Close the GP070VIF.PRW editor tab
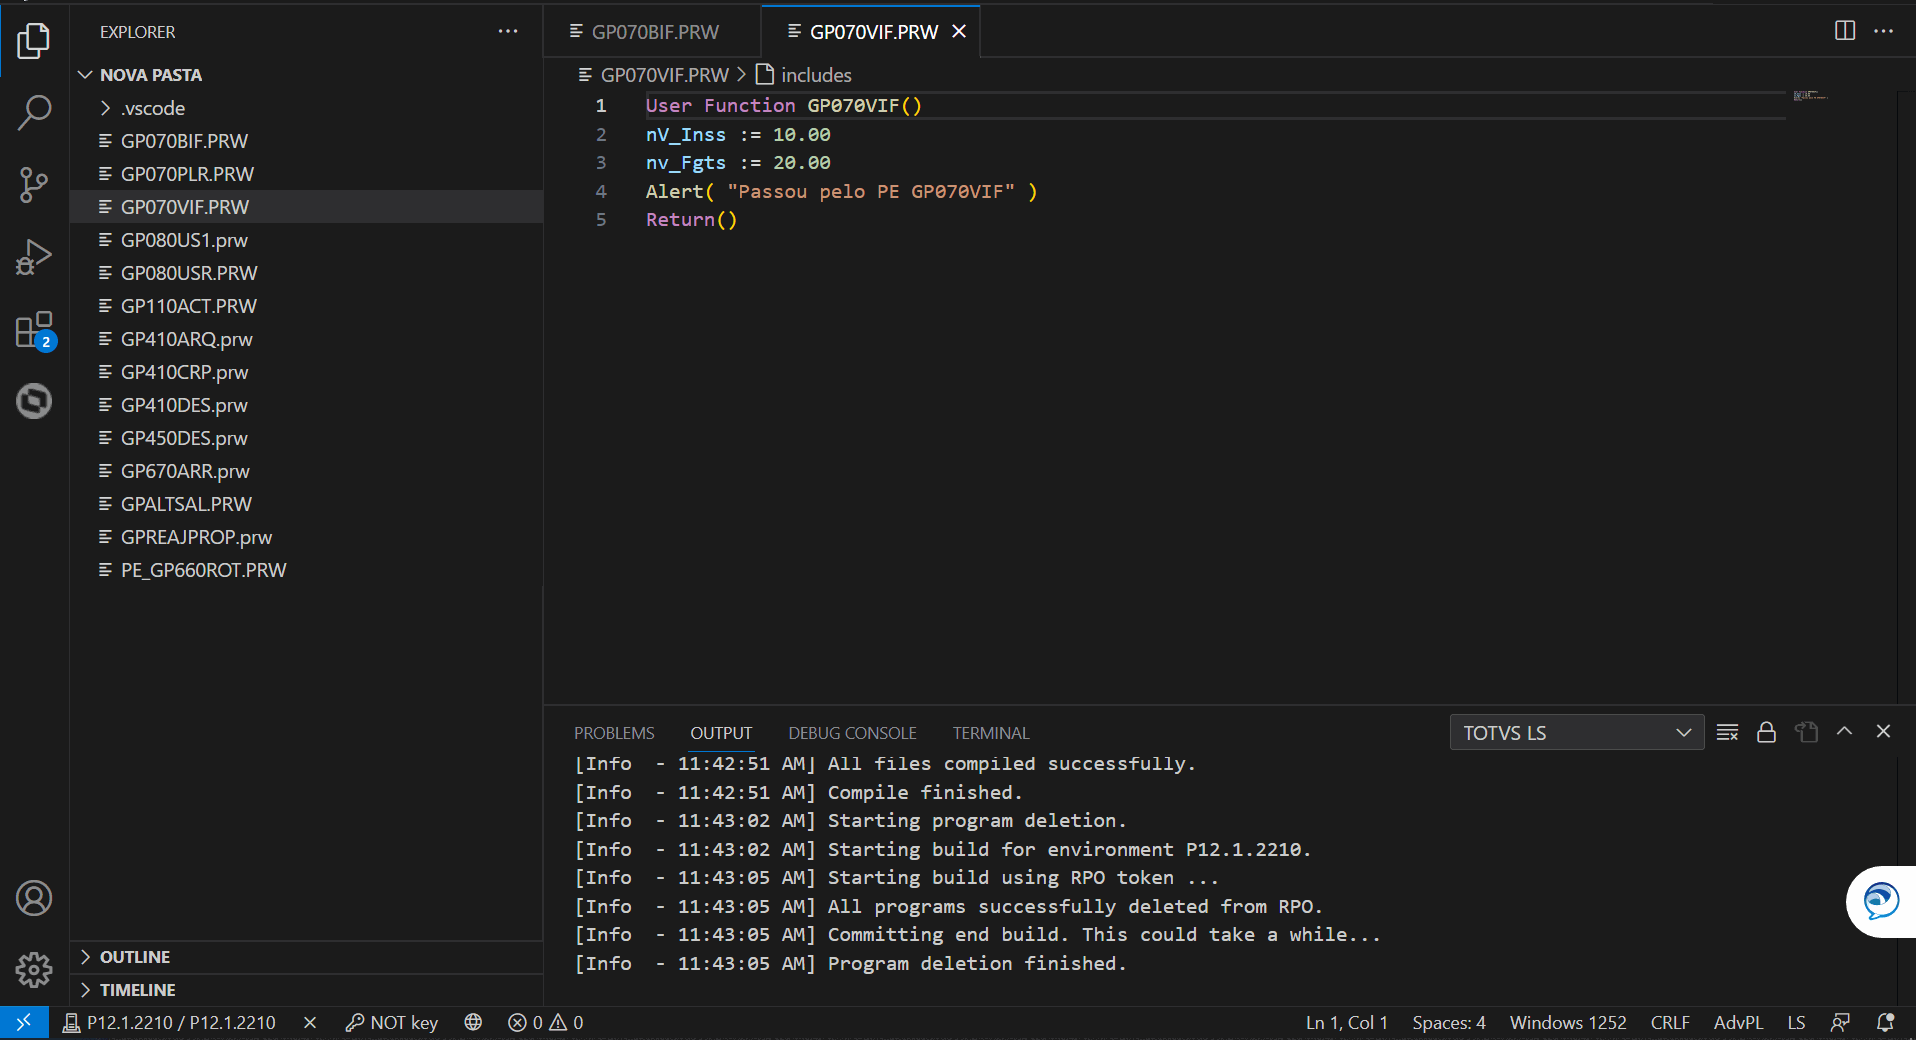This screenshot has width=1916, height=1040. 959,32
